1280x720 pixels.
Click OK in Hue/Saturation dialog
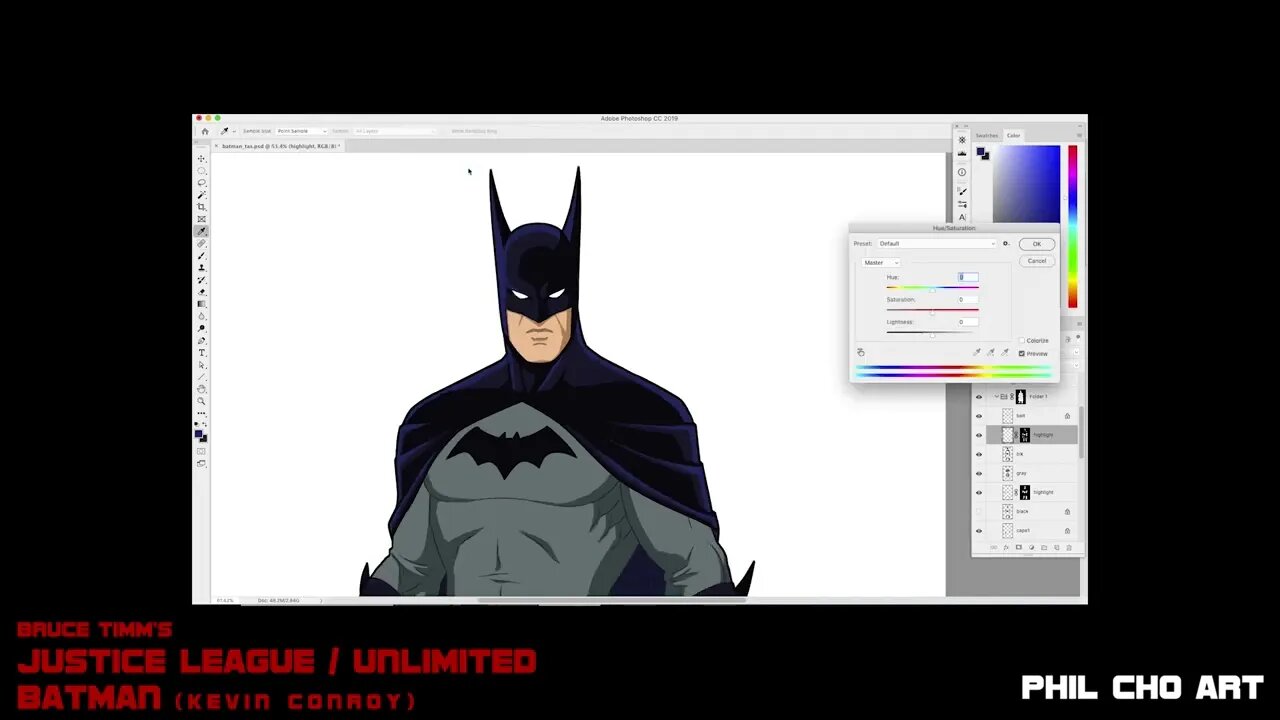tap(1037, 244)
